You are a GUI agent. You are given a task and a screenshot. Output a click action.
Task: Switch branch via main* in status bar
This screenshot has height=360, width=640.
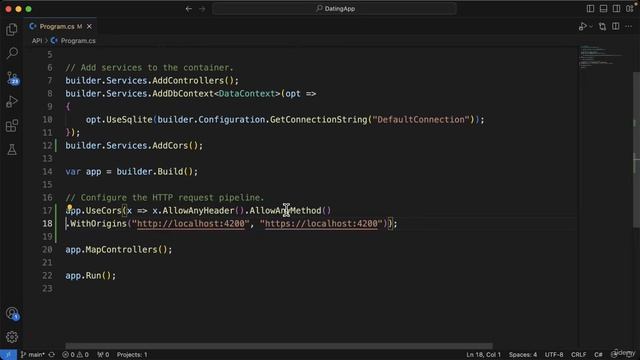33,355
